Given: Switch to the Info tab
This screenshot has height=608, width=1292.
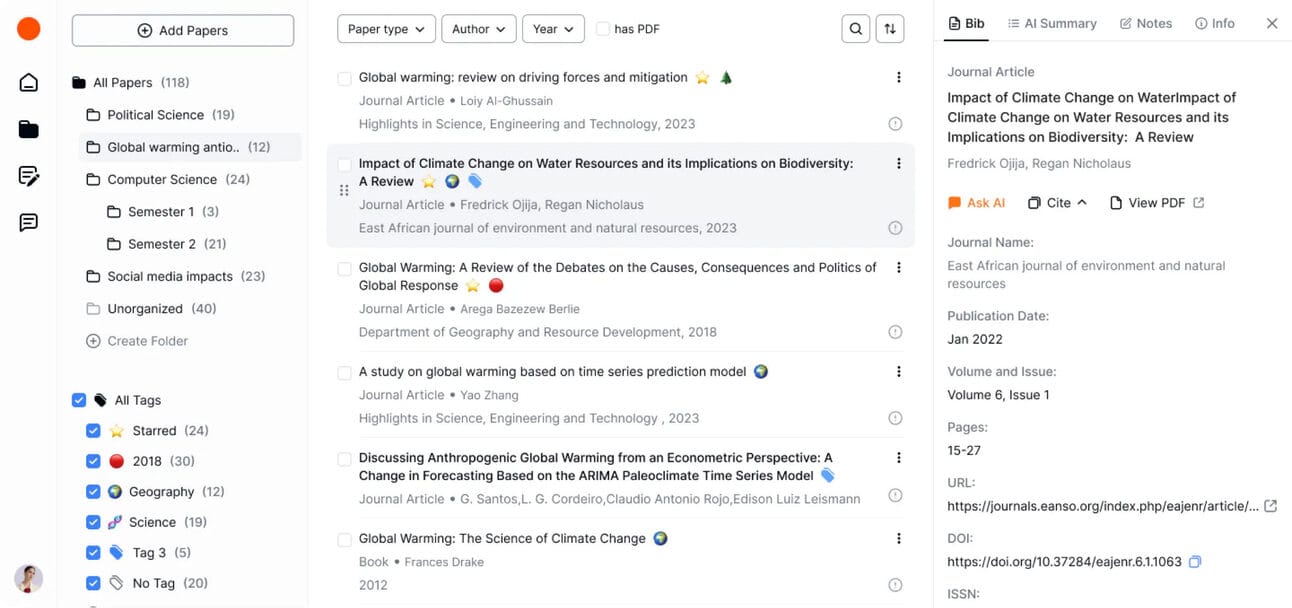Looking at the screenshot, I should (x=1215, y=23).
